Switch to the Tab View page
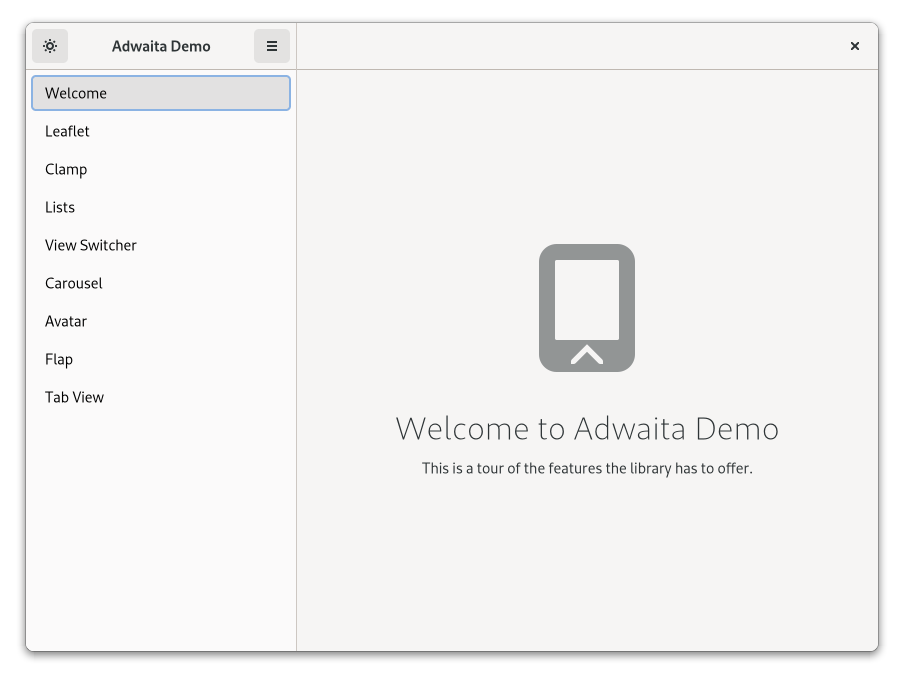 161,397
